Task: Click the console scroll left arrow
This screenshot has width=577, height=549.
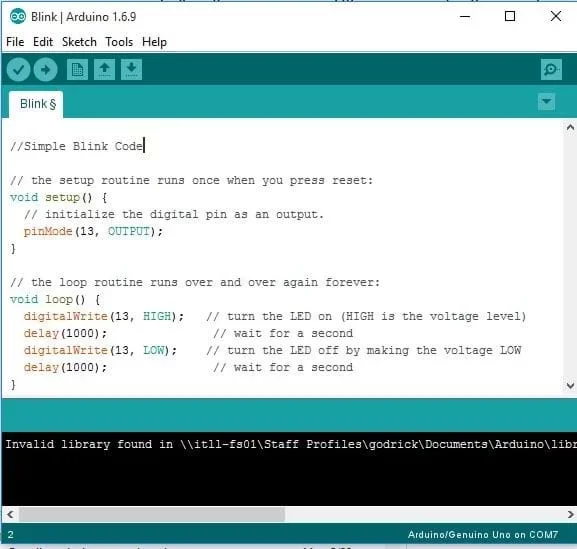Action: coord(10,514)
